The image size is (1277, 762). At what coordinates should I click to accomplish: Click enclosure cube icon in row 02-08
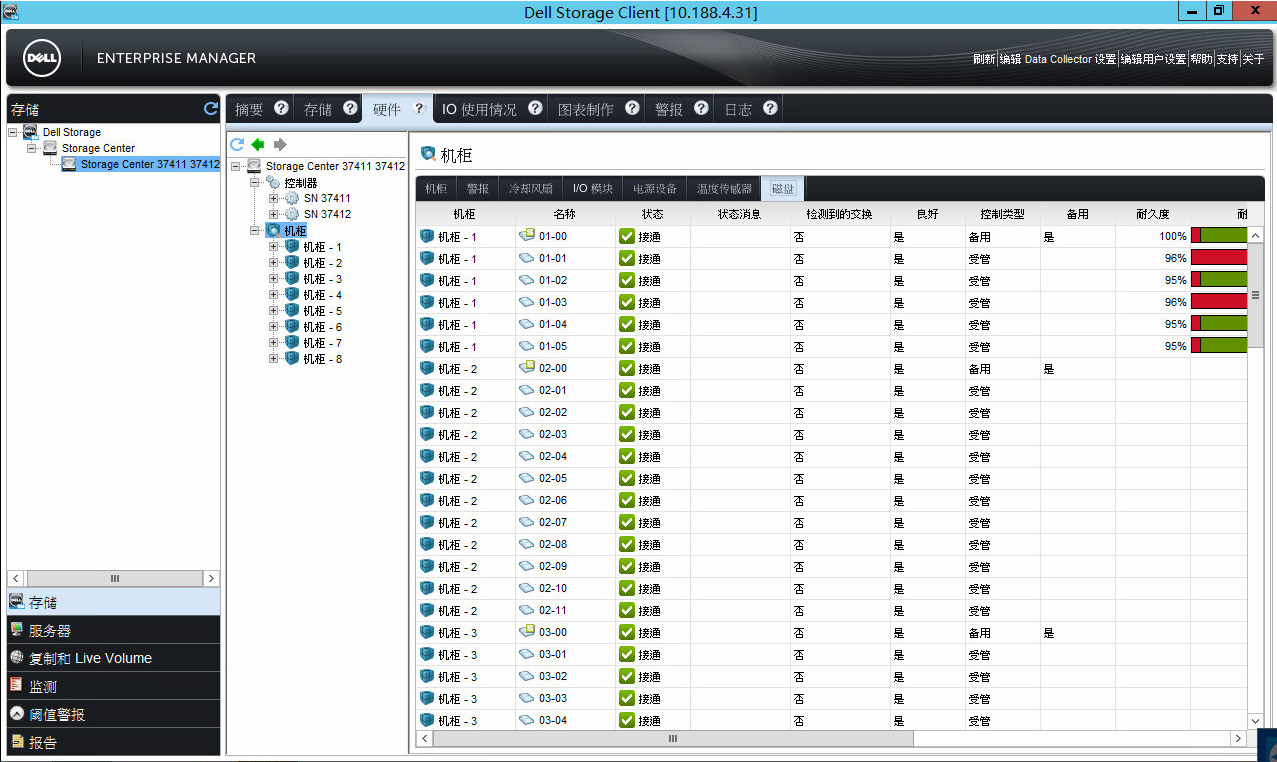pyautogui.click(x=427, y=544)
